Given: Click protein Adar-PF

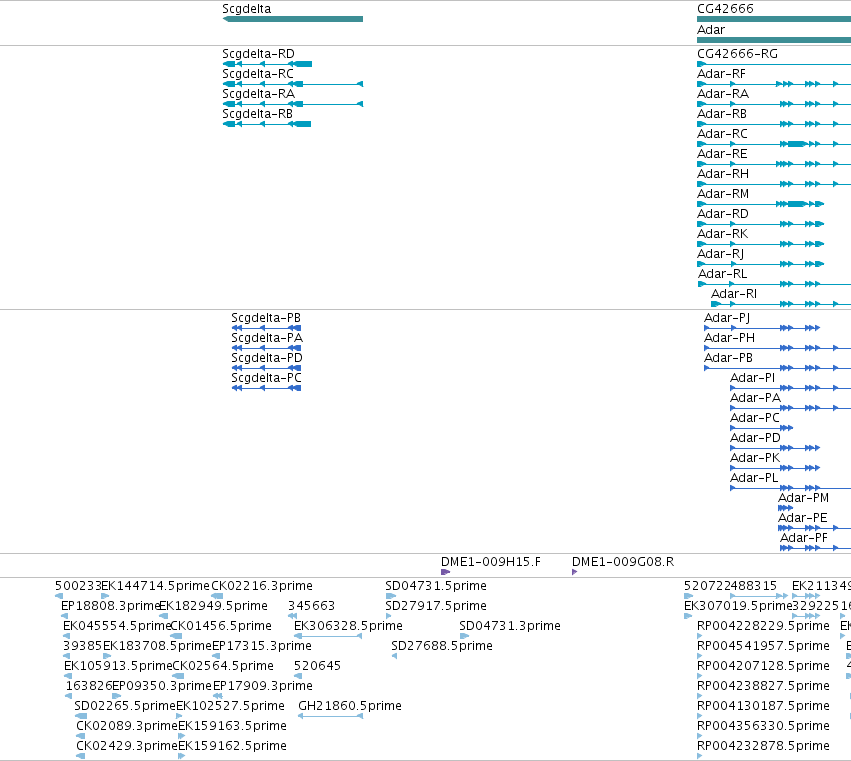Looking at the screenshot, I should [x=804, y=538].
